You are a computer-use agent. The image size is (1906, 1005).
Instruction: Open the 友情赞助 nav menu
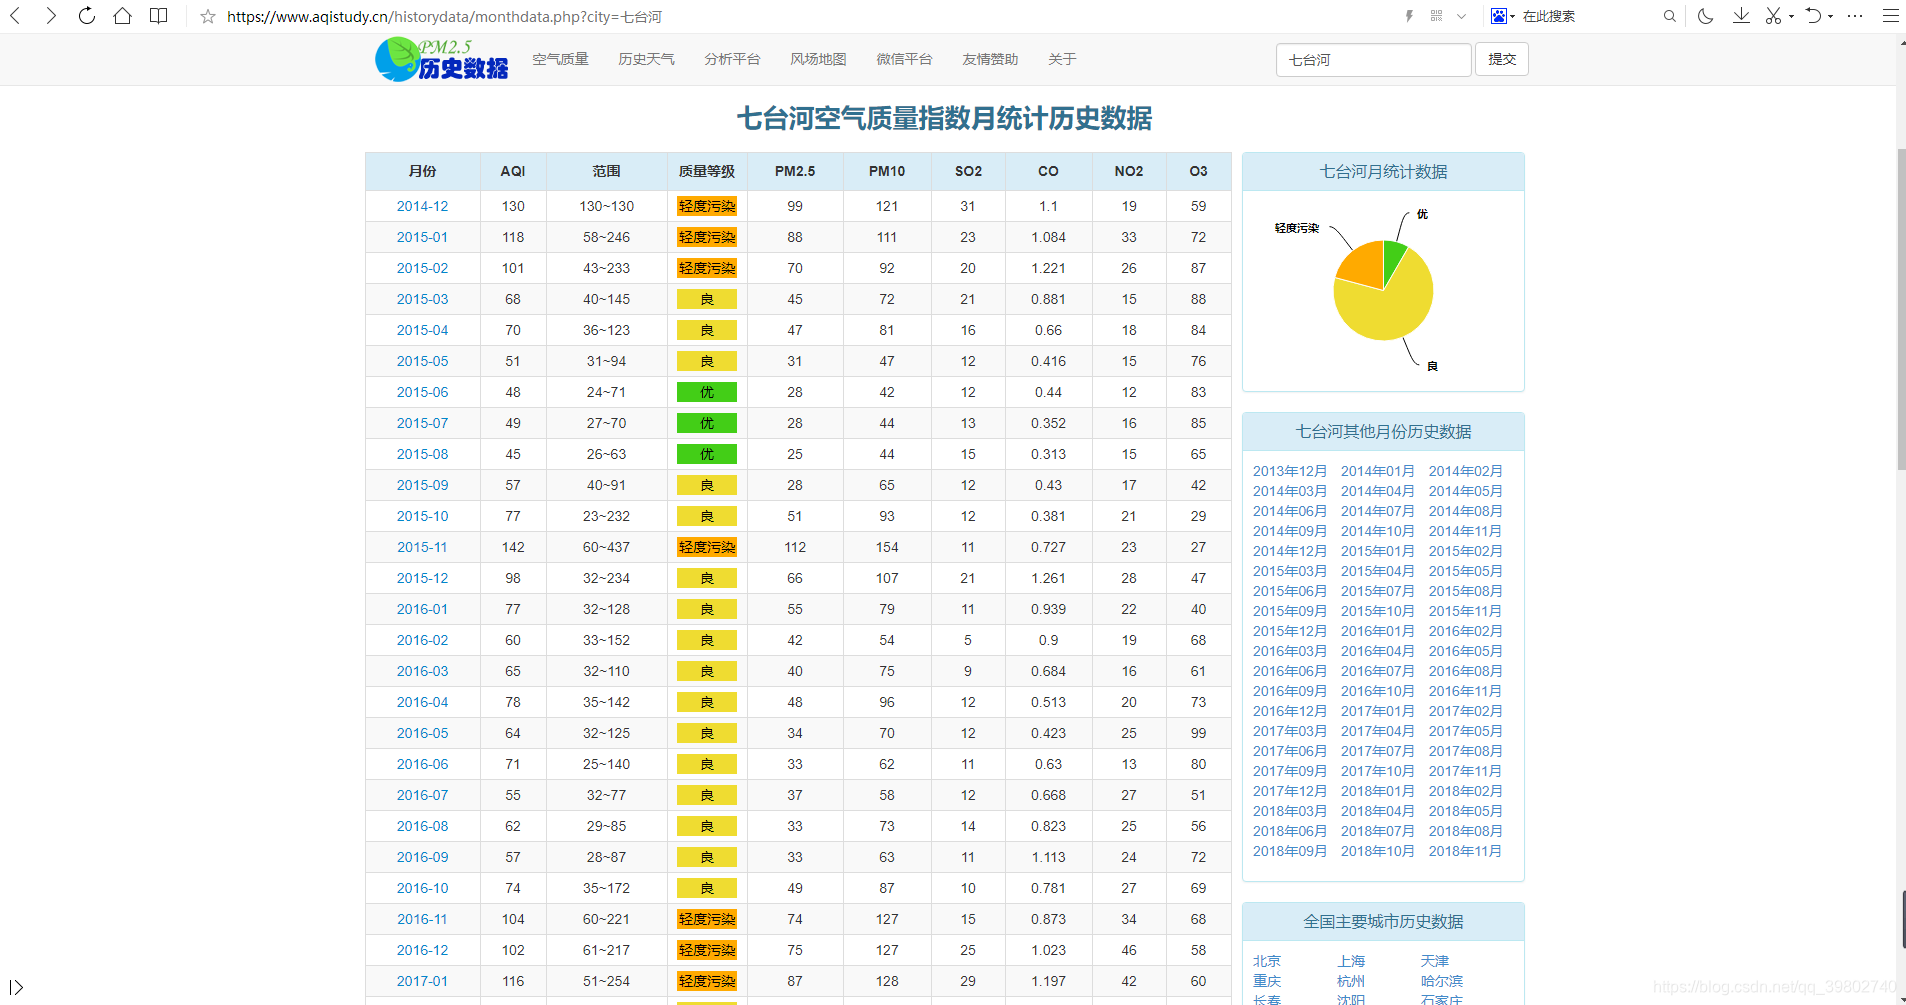point(990,59)
